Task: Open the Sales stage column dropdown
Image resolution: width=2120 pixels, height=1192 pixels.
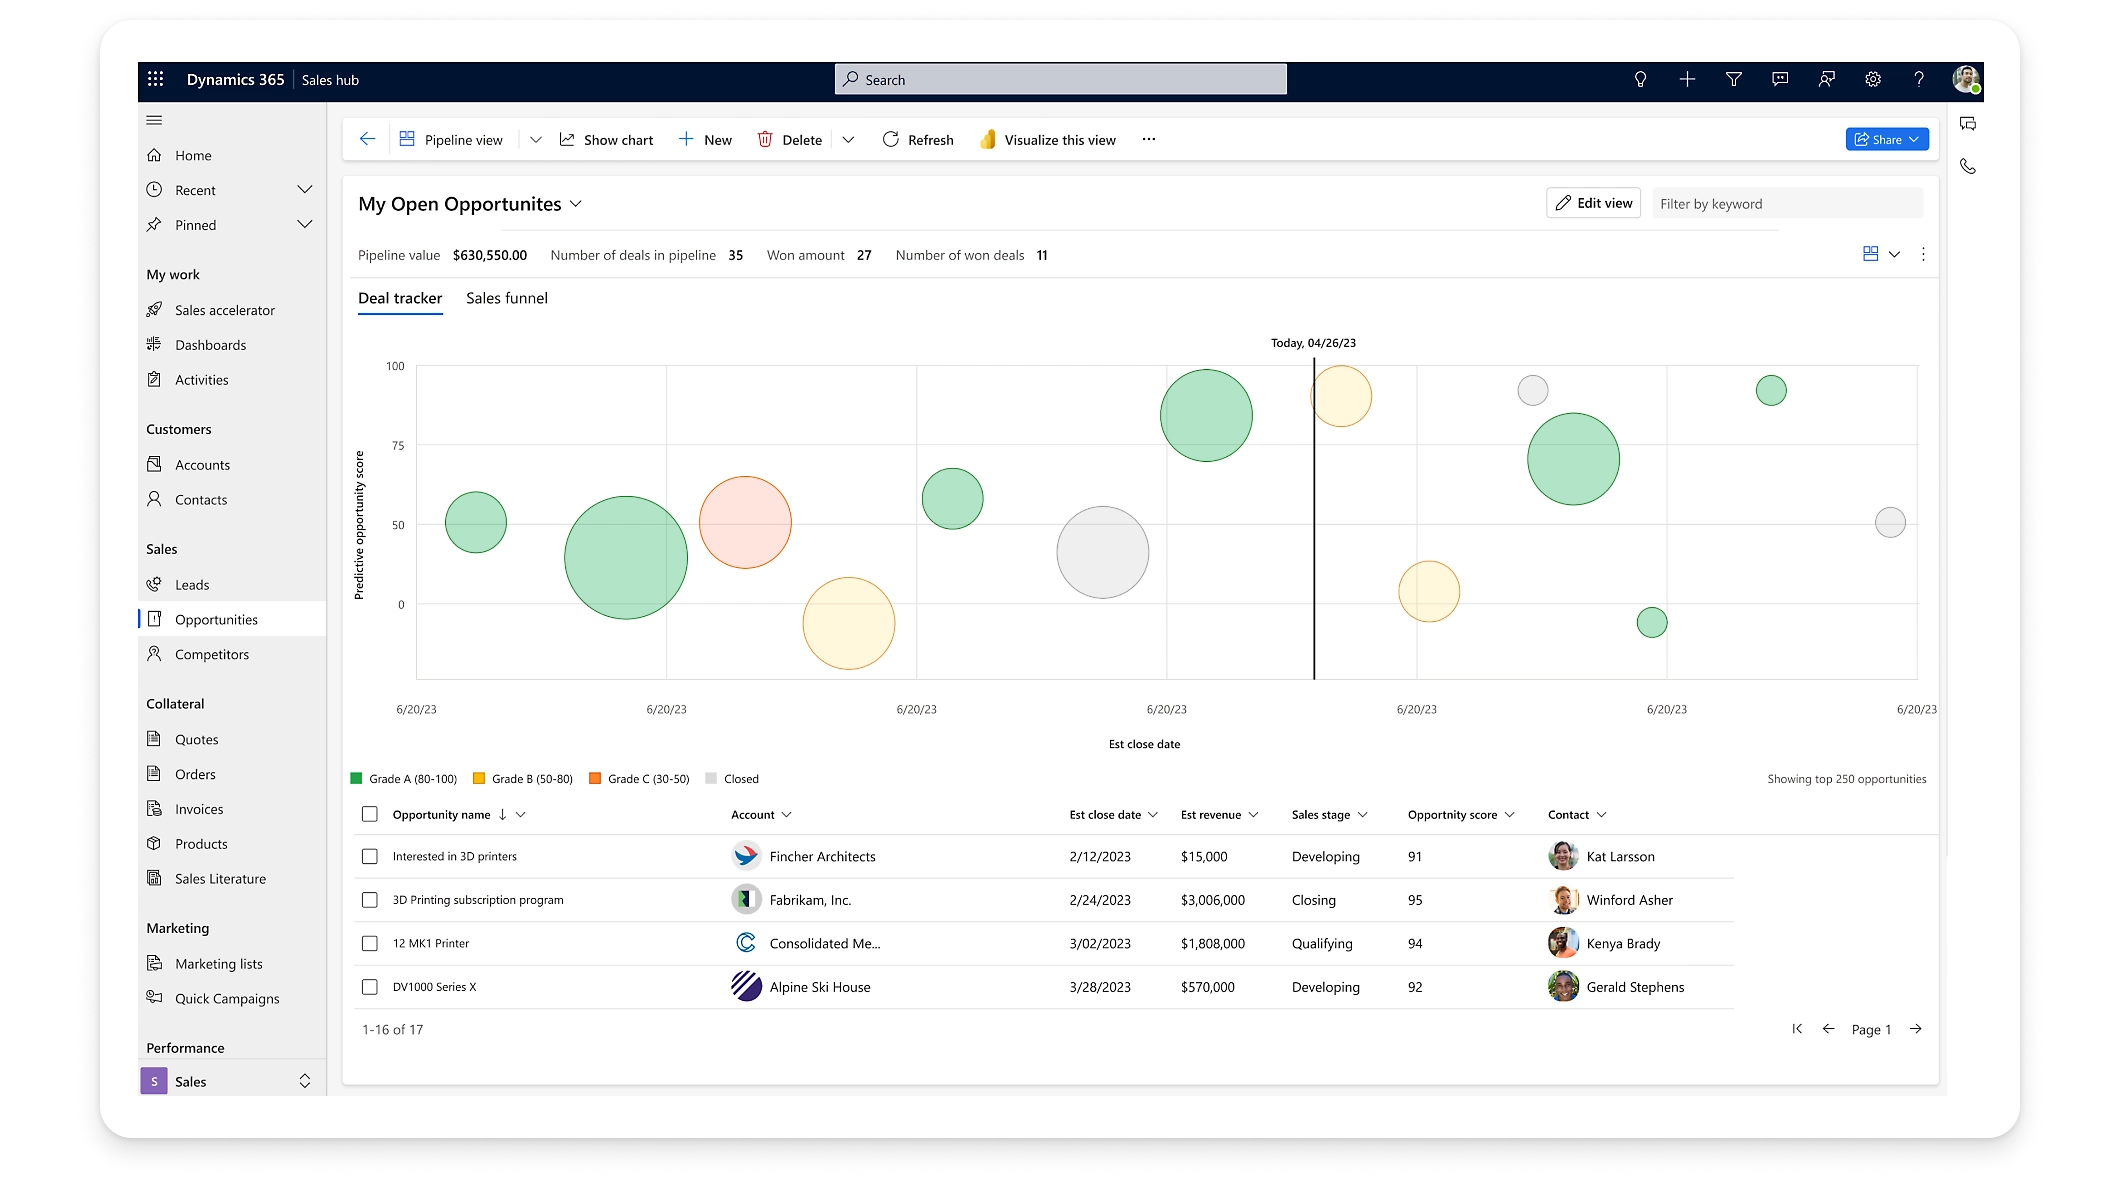Action: pyautogui.click(x=1362, y=815)
